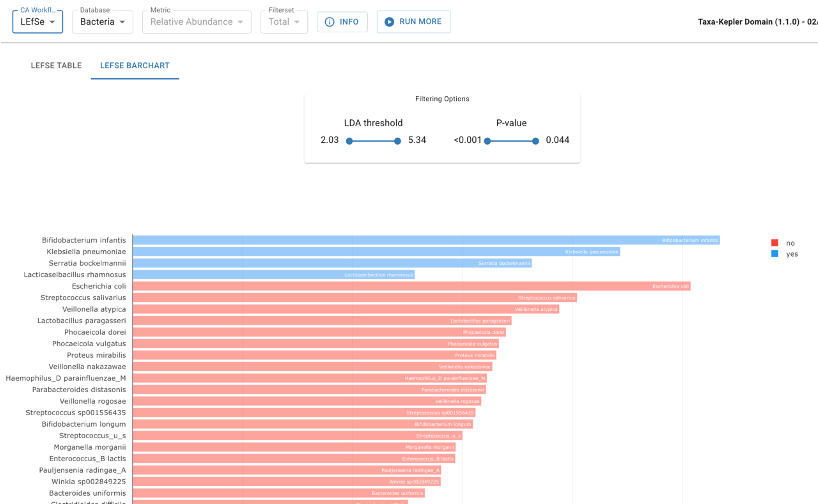Screen dimensions: 818x504
Task: Open the CA Workflow LEfSe dropdown
Action: click(x=37, y=22)
